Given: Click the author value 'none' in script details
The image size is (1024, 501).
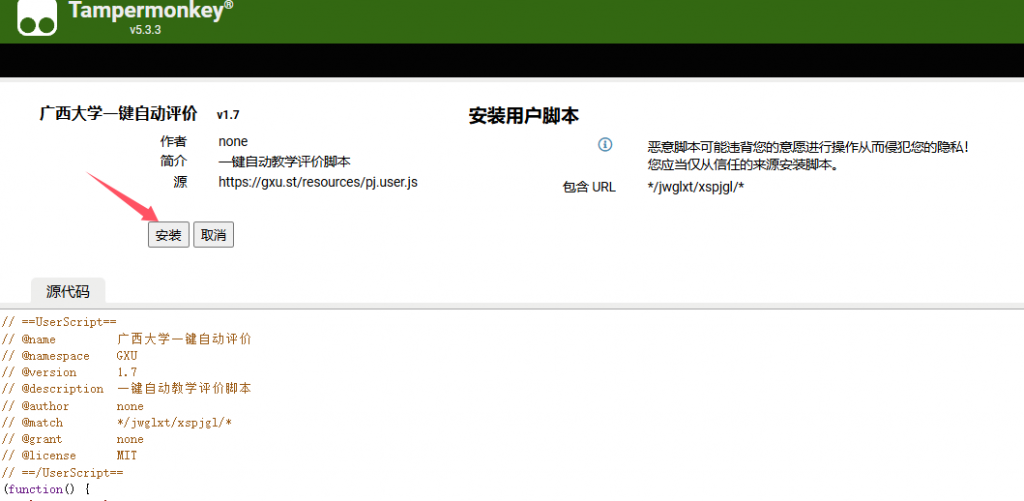Looking at the screenshot, I should point(233,142).
